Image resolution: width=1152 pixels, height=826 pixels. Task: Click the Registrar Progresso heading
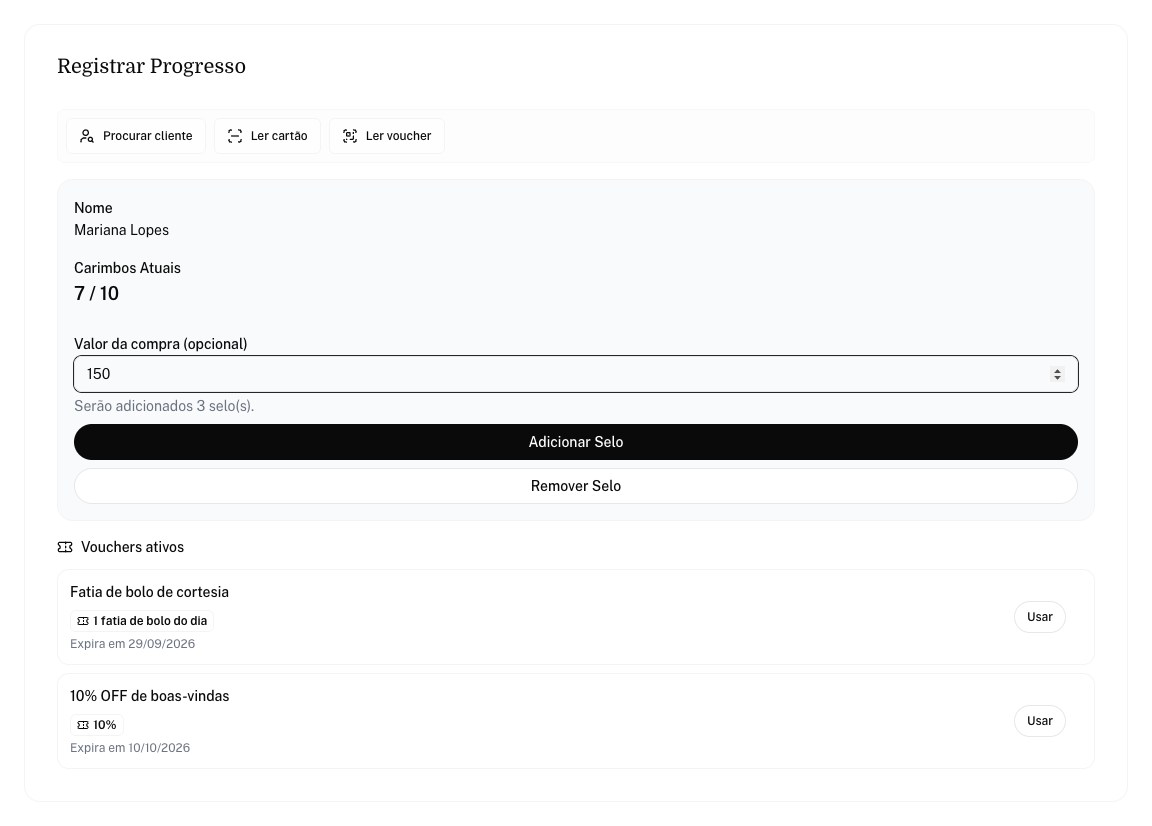(151, 66)
